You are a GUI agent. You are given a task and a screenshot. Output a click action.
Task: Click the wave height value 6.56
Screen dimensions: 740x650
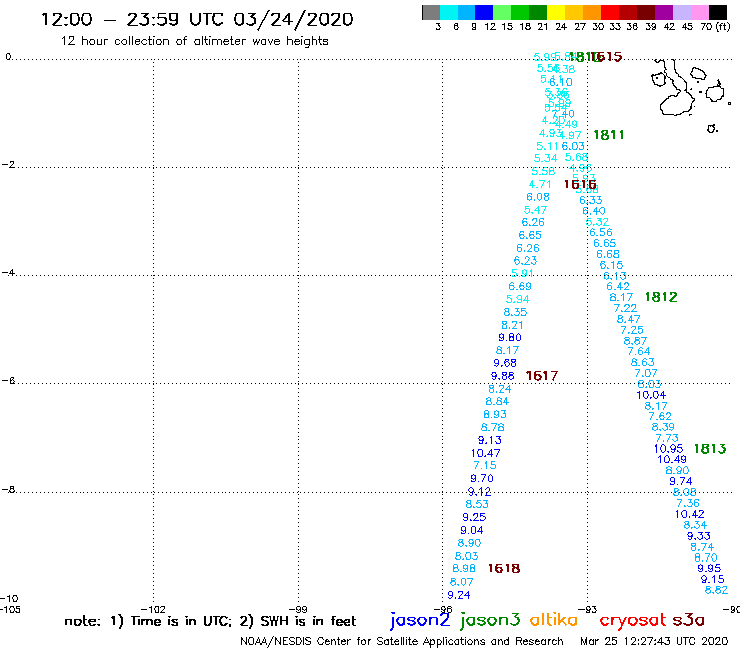(601, 232)
